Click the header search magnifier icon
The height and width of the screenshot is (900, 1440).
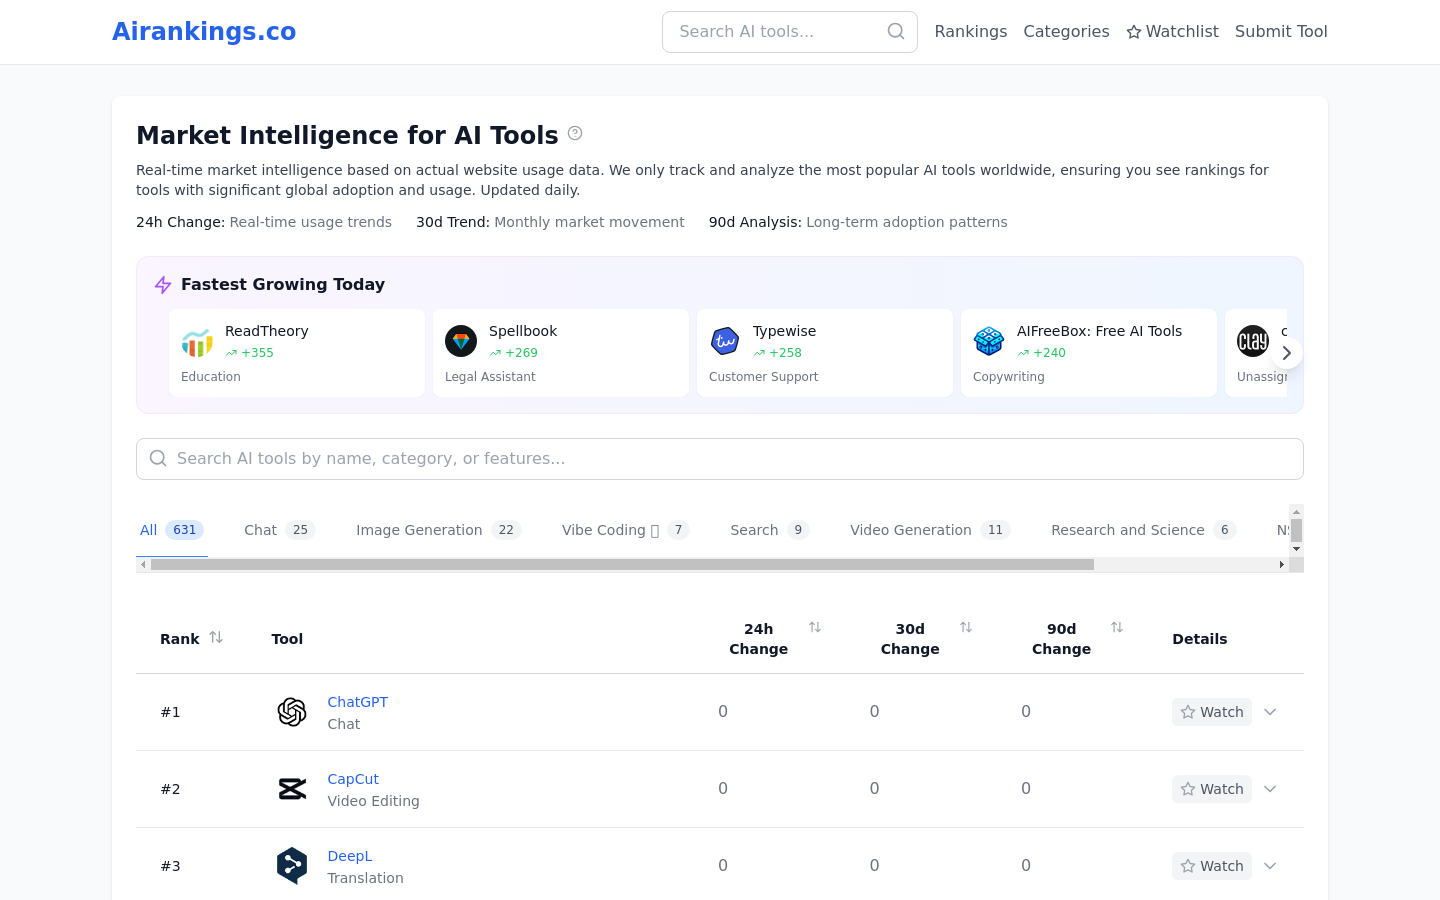pyautogui.click(x=896, y=32)
